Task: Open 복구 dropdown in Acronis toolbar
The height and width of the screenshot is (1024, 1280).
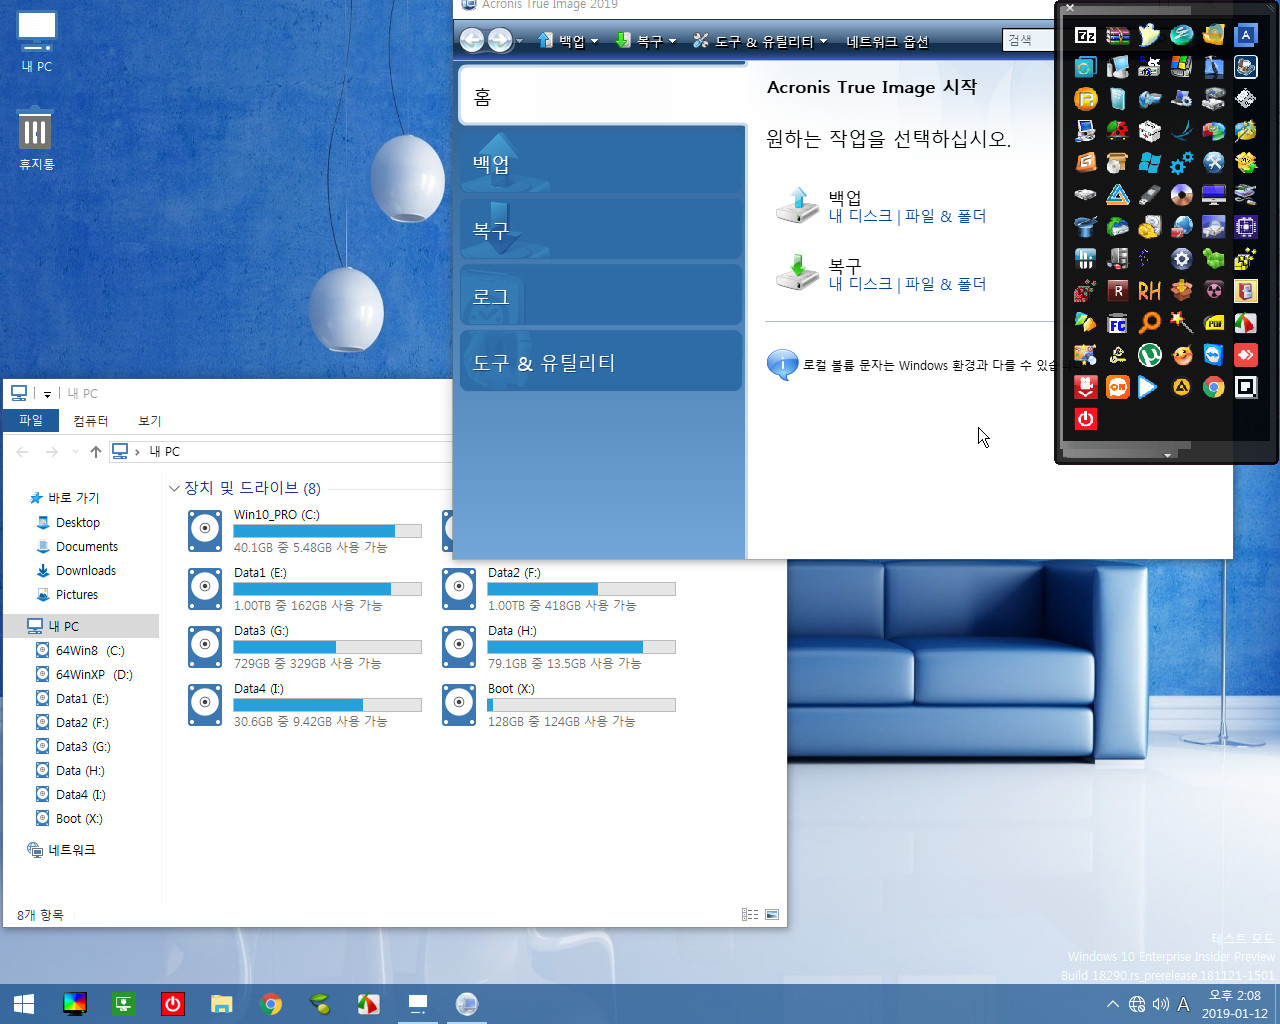Action: [x=646, y=41]
